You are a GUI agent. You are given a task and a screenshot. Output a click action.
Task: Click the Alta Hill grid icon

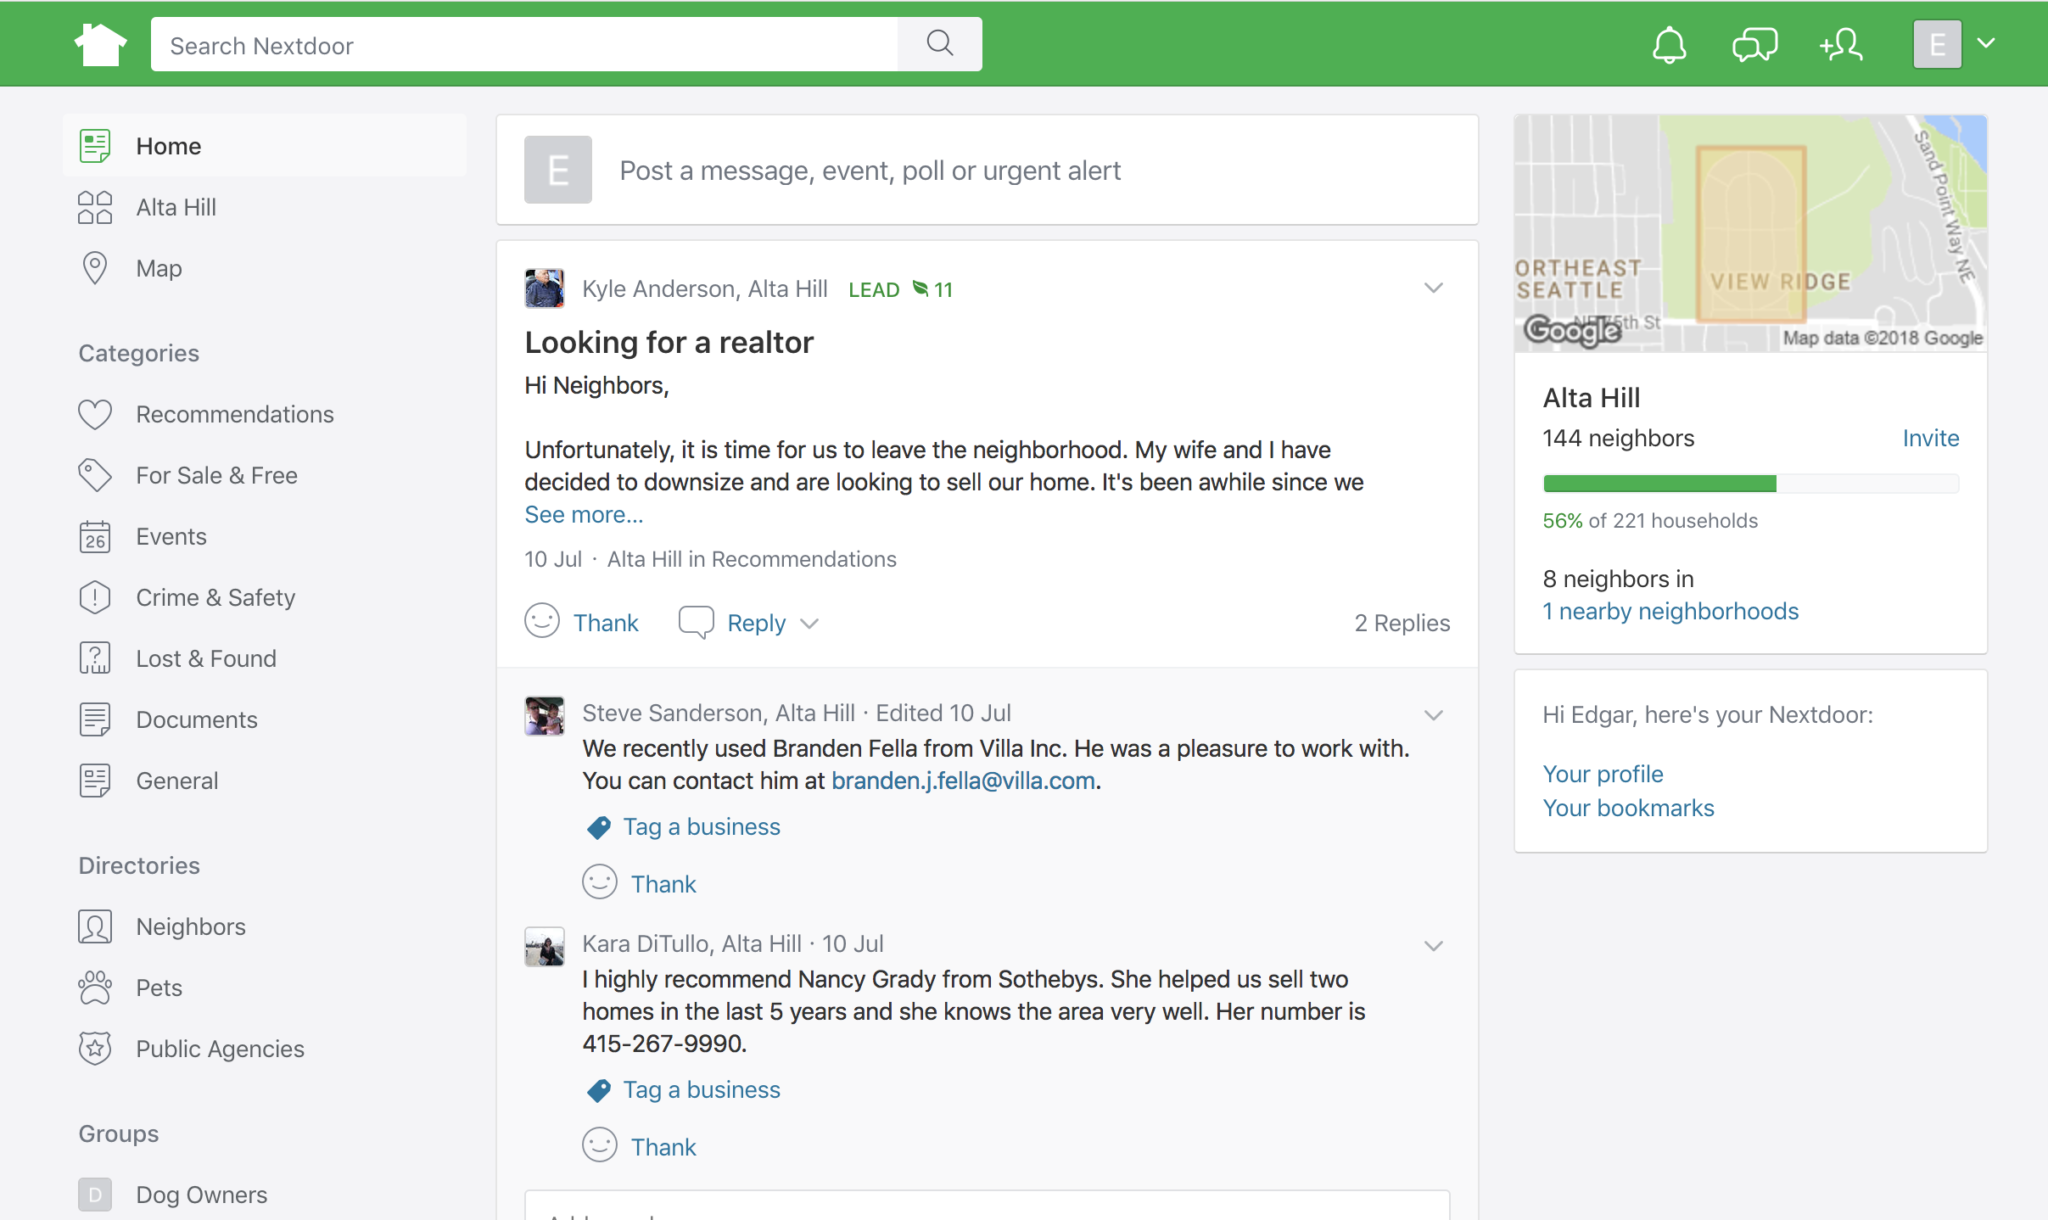point(95,207)
